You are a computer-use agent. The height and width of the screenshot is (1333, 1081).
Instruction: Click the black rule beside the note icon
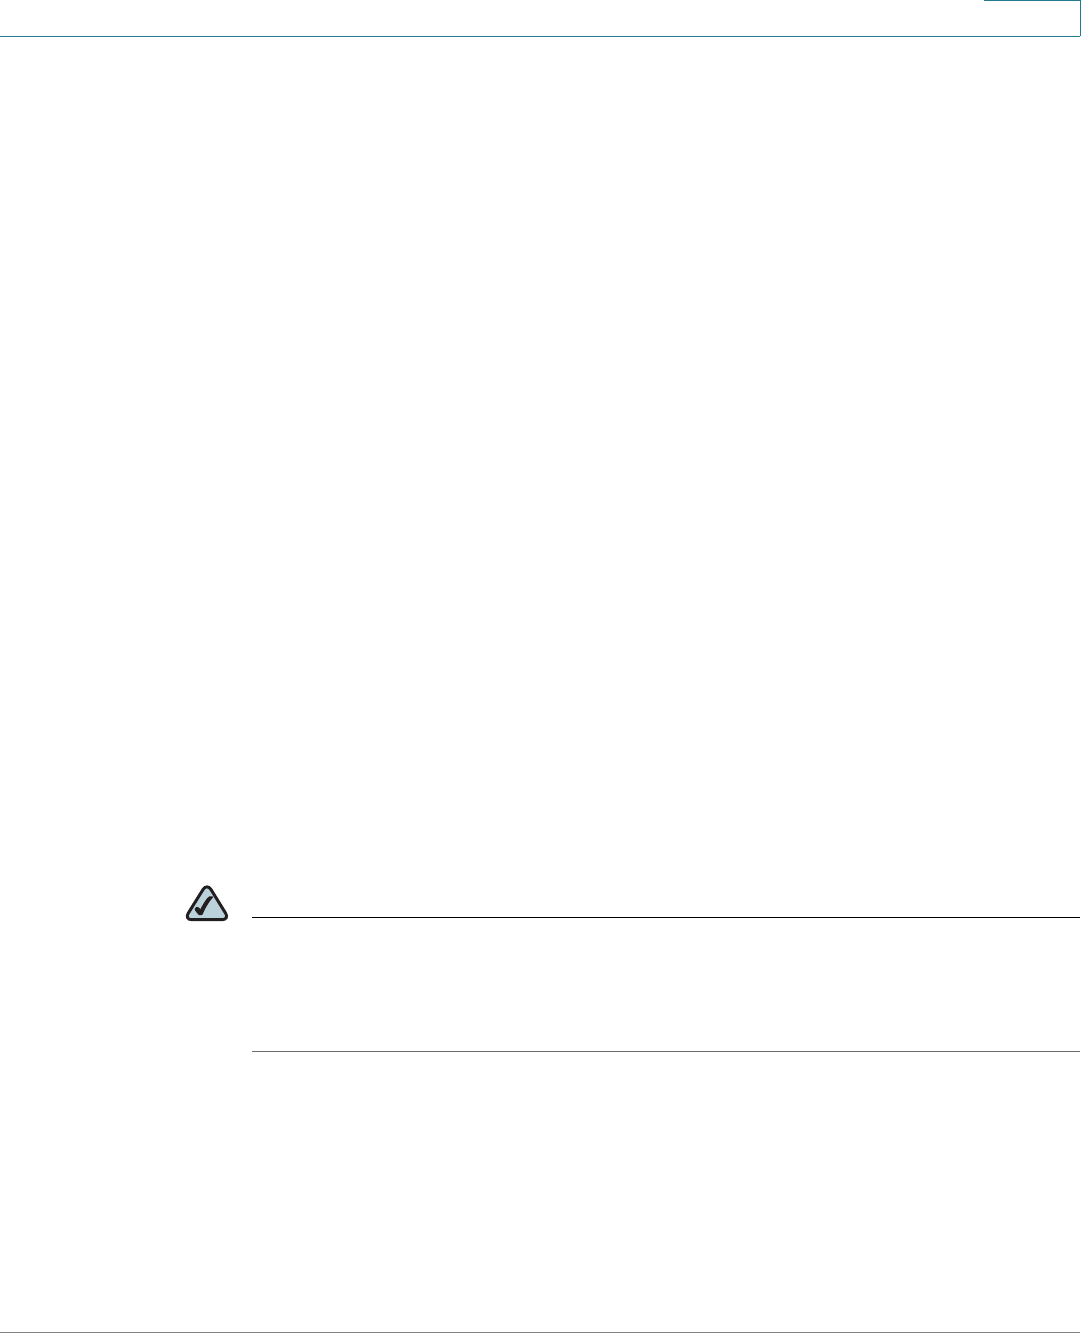click(x=666, y=917)
